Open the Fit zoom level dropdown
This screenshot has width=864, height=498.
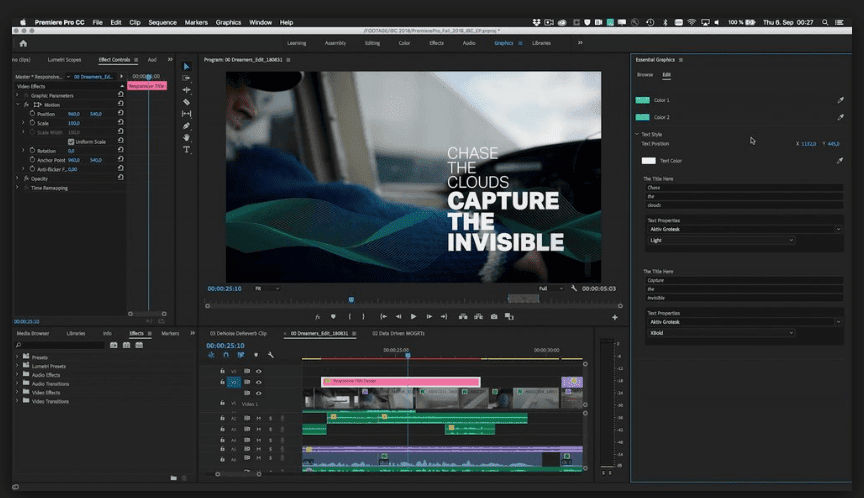[x=265, y=288]
